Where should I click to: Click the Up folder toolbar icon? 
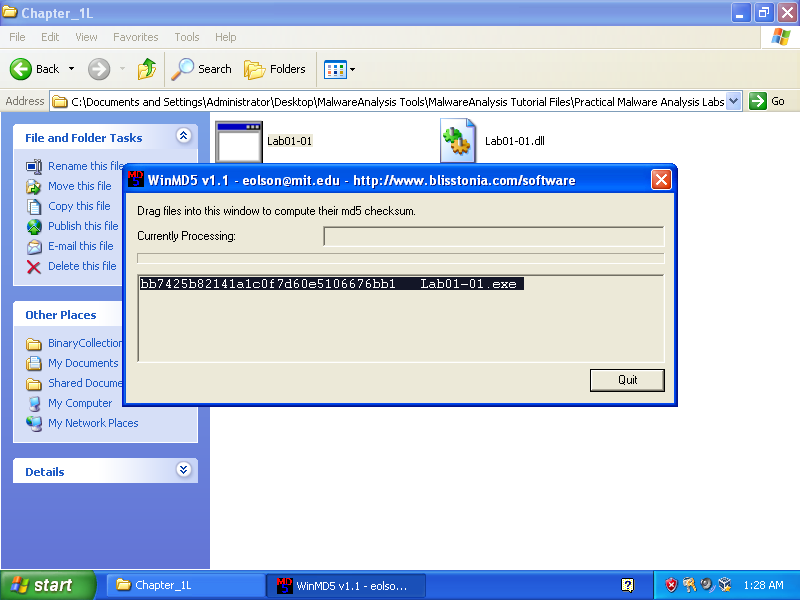[147, 69]
